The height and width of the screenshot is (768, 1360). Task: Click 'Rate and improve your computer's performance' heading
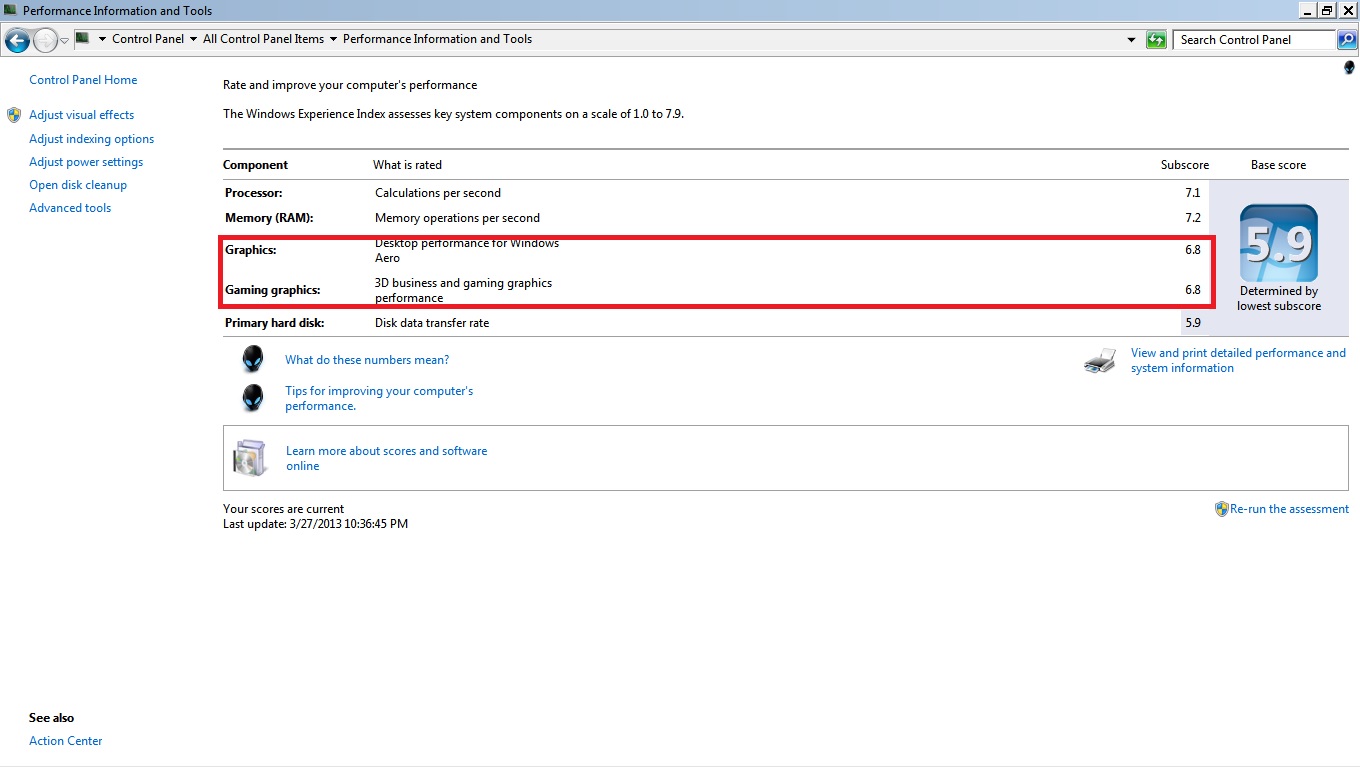(x=350, y=85)
